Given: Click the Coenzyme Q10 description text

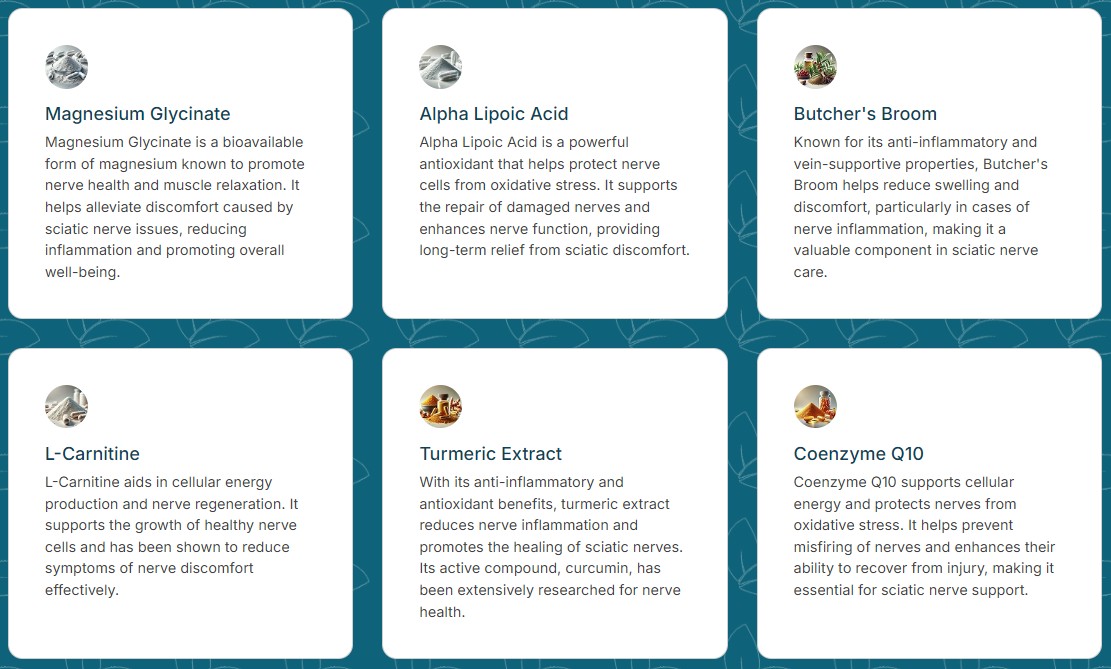Looking at the screenshot, I should pos(924,536).
